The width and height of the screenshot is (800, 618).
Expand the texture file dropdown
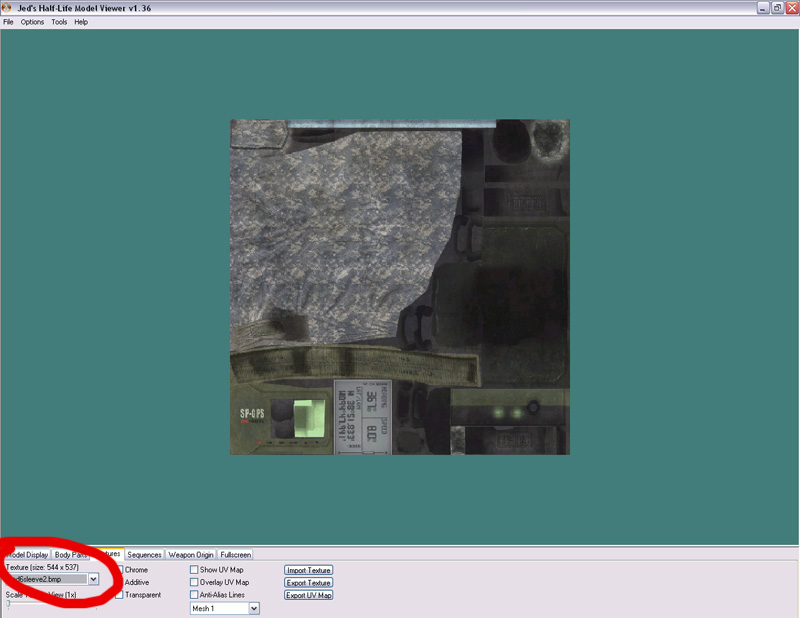point(93,579)
